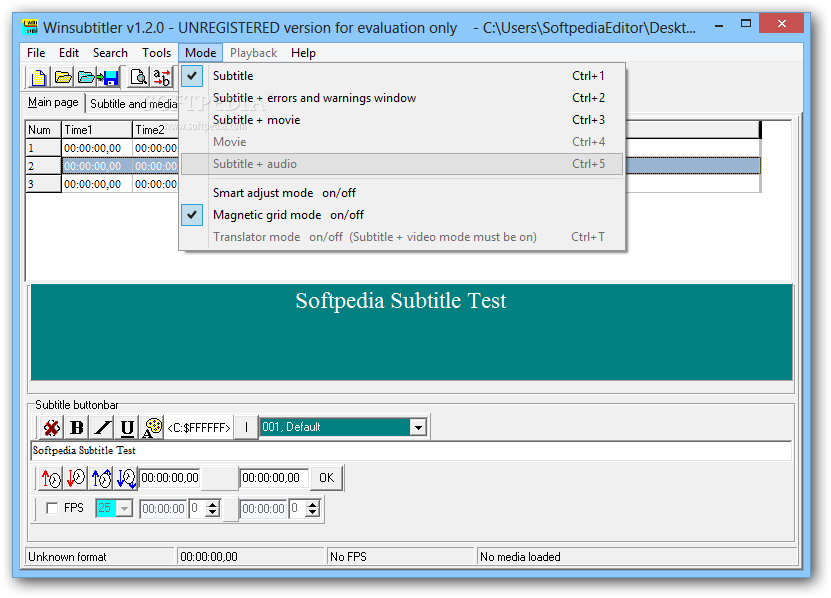This screenshot has width=831, height=598.
Task: Click the blue up-arrows clock icon
Action: [101, 478]
